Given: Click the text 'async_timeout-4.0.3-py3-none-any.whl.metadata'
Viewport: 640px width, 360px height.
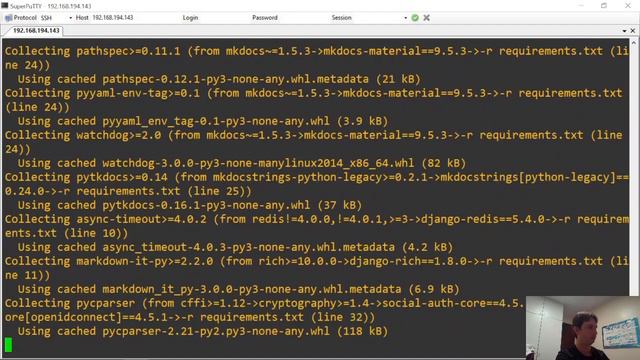Looking at the screenshot, I should (x=248, y=247).
